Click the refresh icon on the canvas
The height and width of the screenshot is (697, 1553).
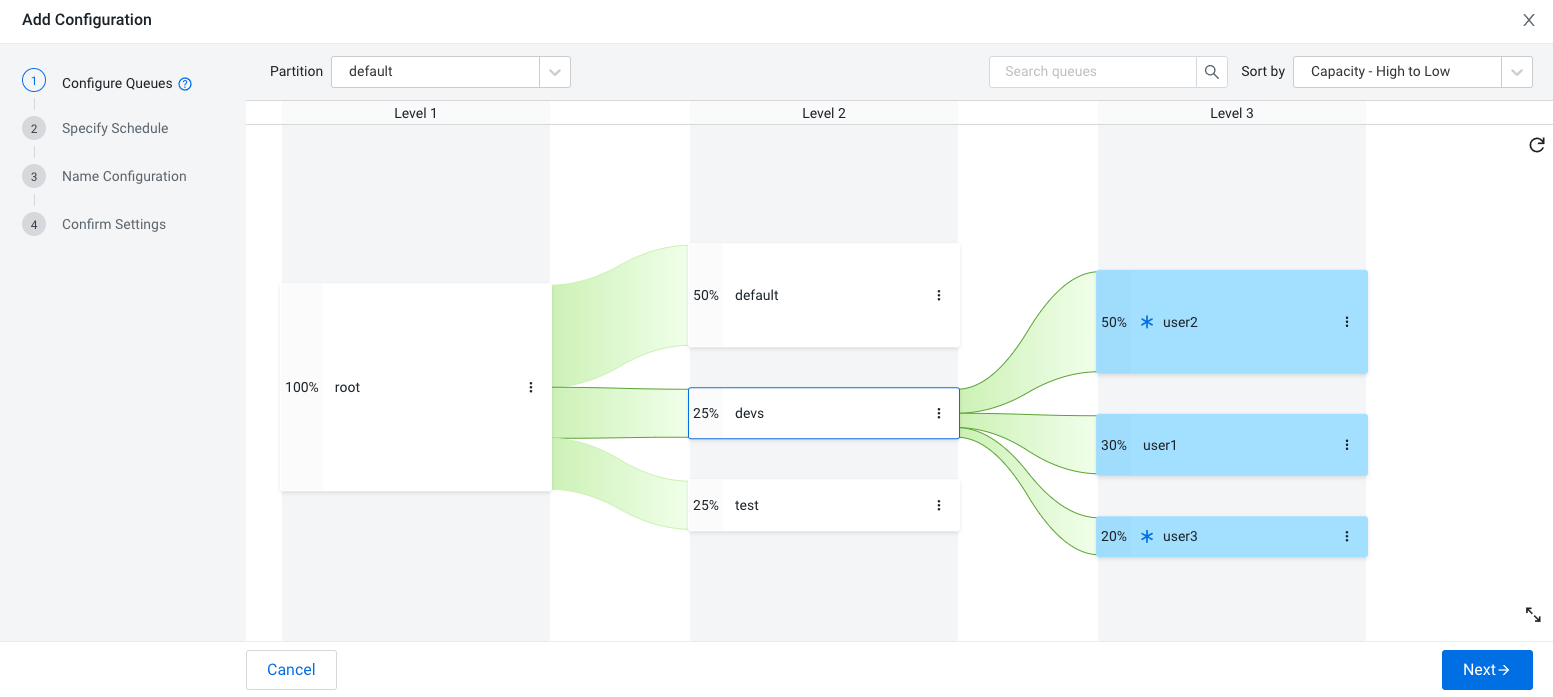coord(1537,145)
